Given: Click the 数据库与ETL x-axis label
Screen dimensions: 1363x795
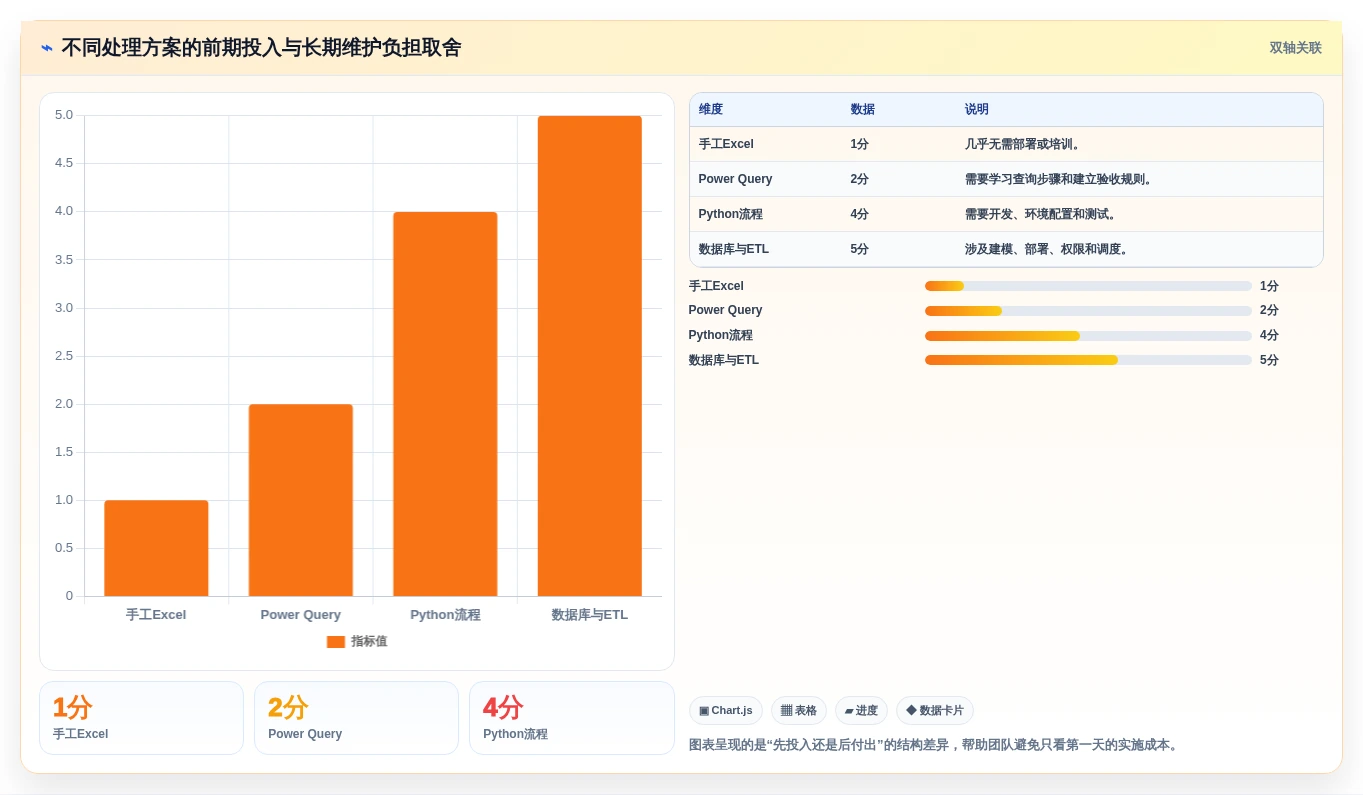Looking at the screenshot, I should coord(590,615).
